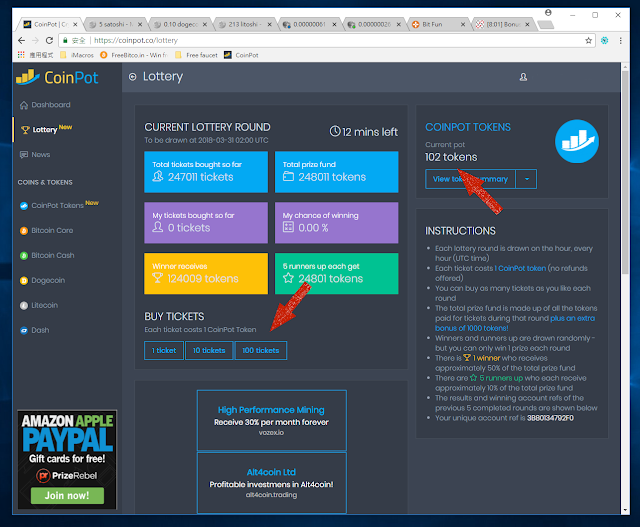Viewport: 640px width, 527px height.
Task: Click the Dash blue coin icon
Action: pyautogui.click(x=24, y=330)
